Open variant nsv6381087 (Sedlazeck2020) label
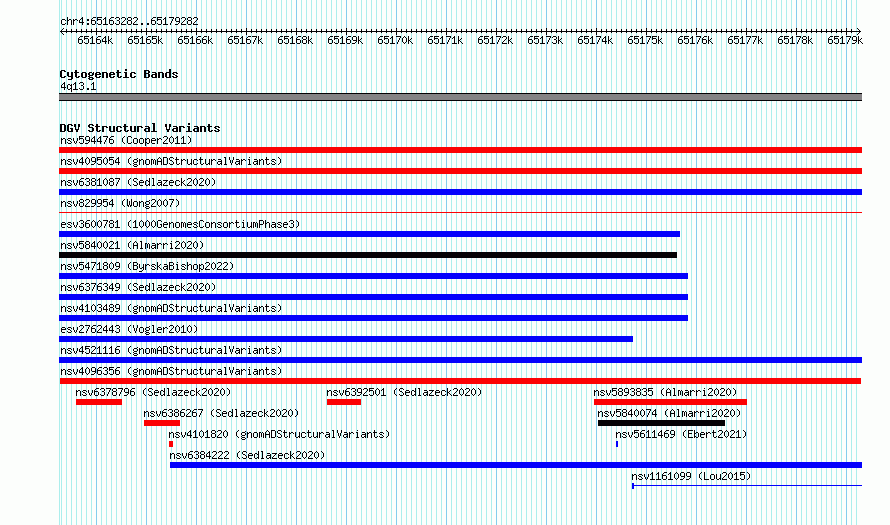This screenshot has height=525, width=890. click(x=138, y=182)
